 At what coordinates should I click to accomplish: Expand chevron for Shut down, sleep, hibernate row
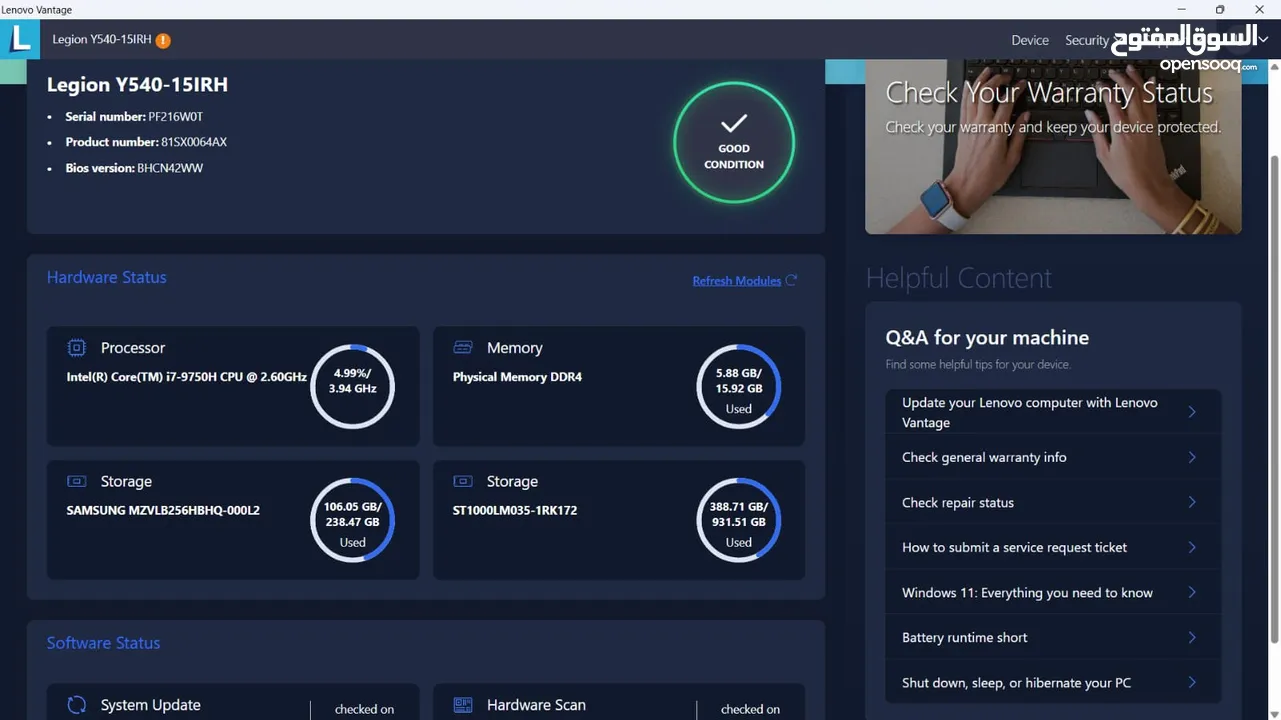pos(1191,682)
